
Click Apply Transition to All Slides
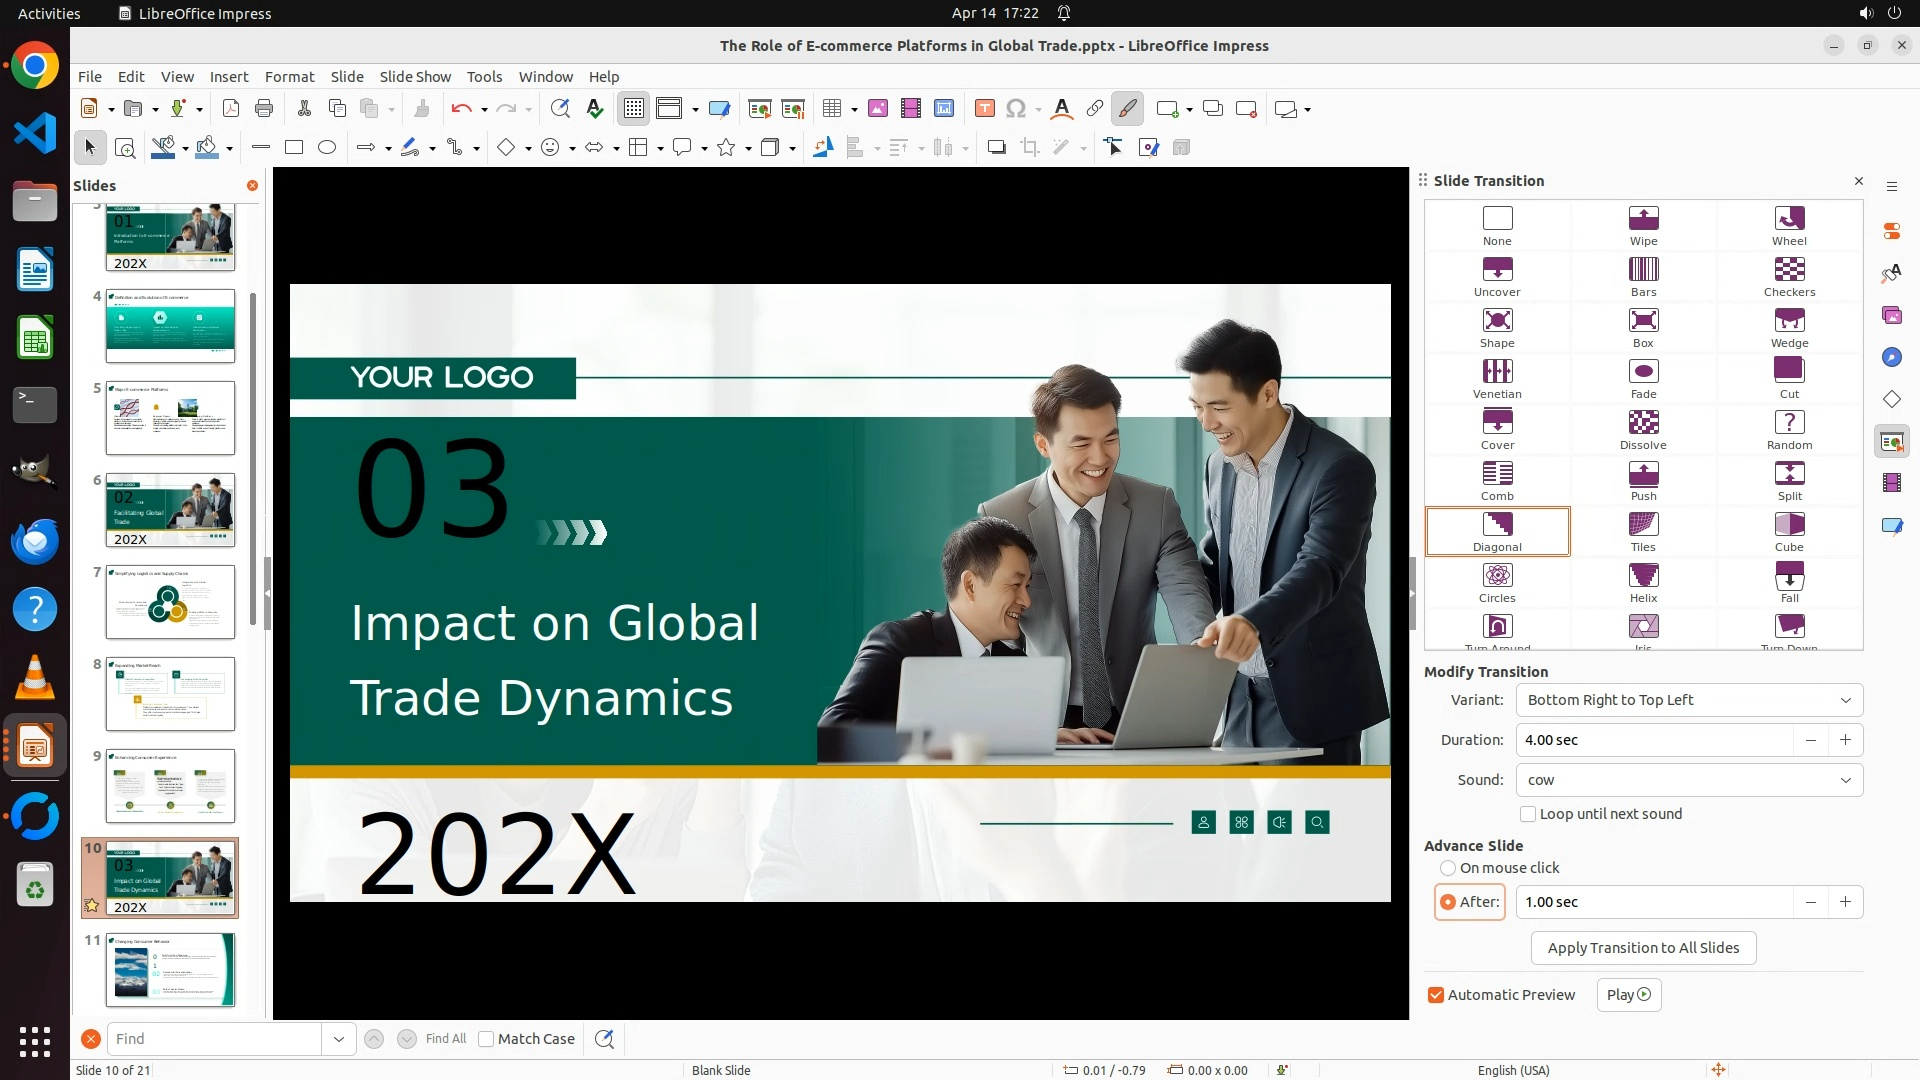coord(1643,948)
